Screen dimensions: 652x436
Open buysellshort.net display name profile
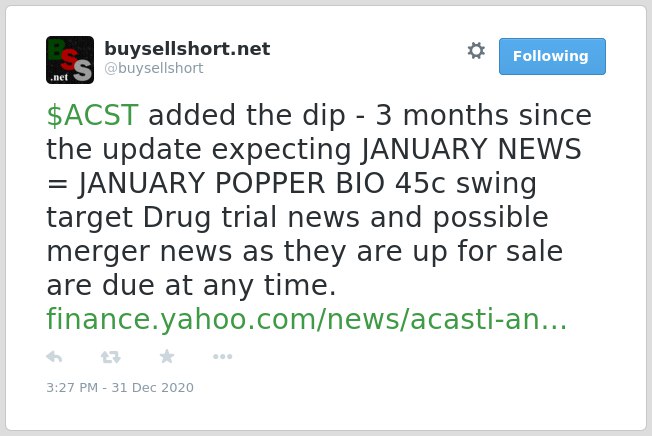pyautogui.click(x=187, y=49)
